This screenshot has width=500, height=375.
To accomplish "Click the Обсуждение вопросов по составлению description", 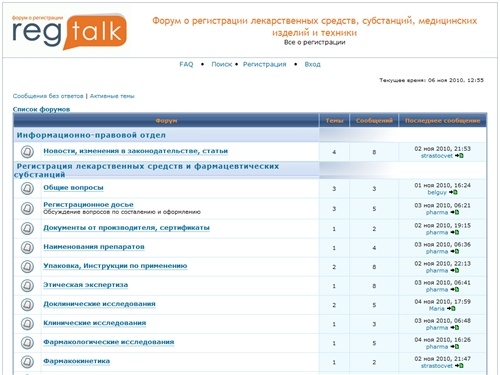I will [x=122, y=212].
